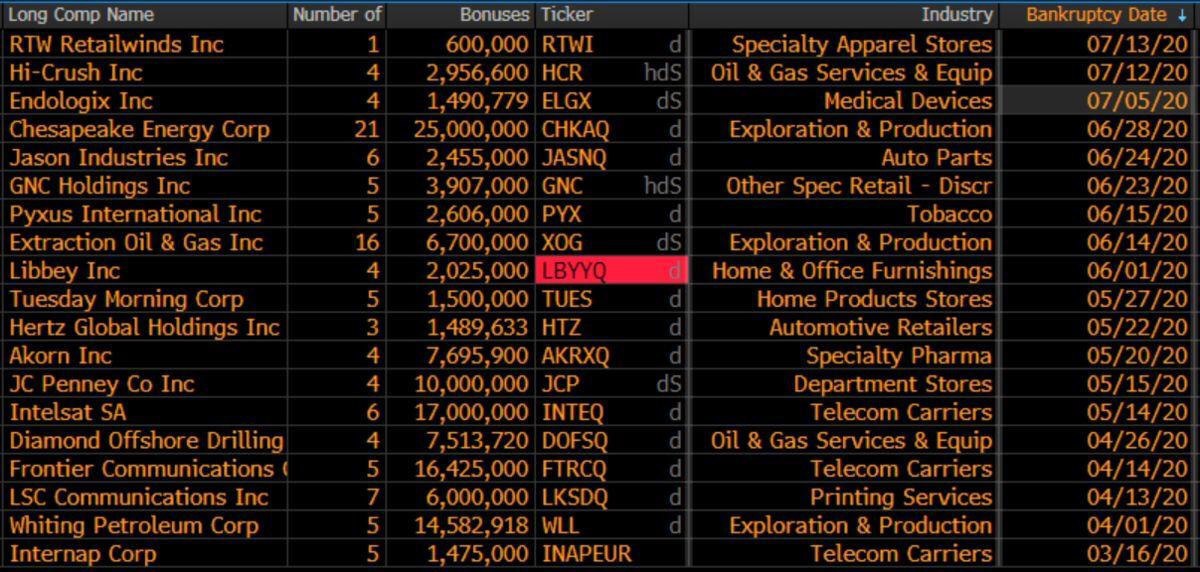Select the JASNQ ticker
This screenshot has height=572, width=1200.
coord(575,157)
